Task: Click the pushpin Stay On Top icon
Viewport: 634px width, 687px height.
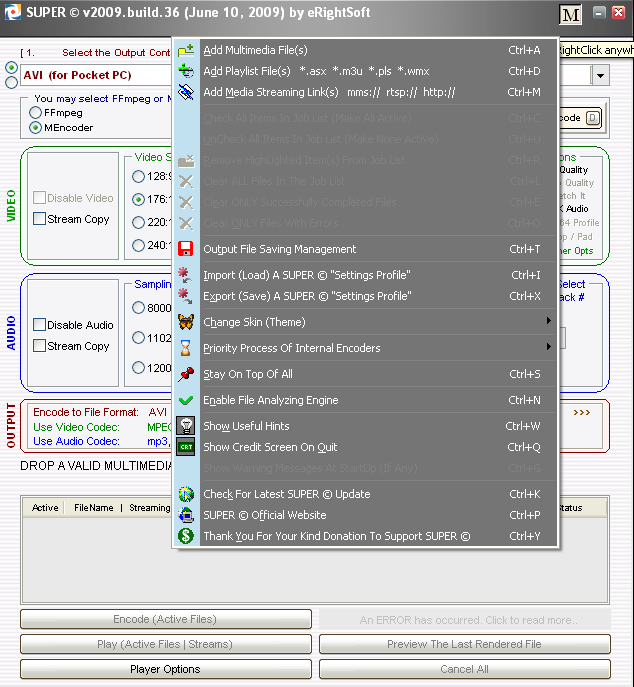Action: coord(186,374)
